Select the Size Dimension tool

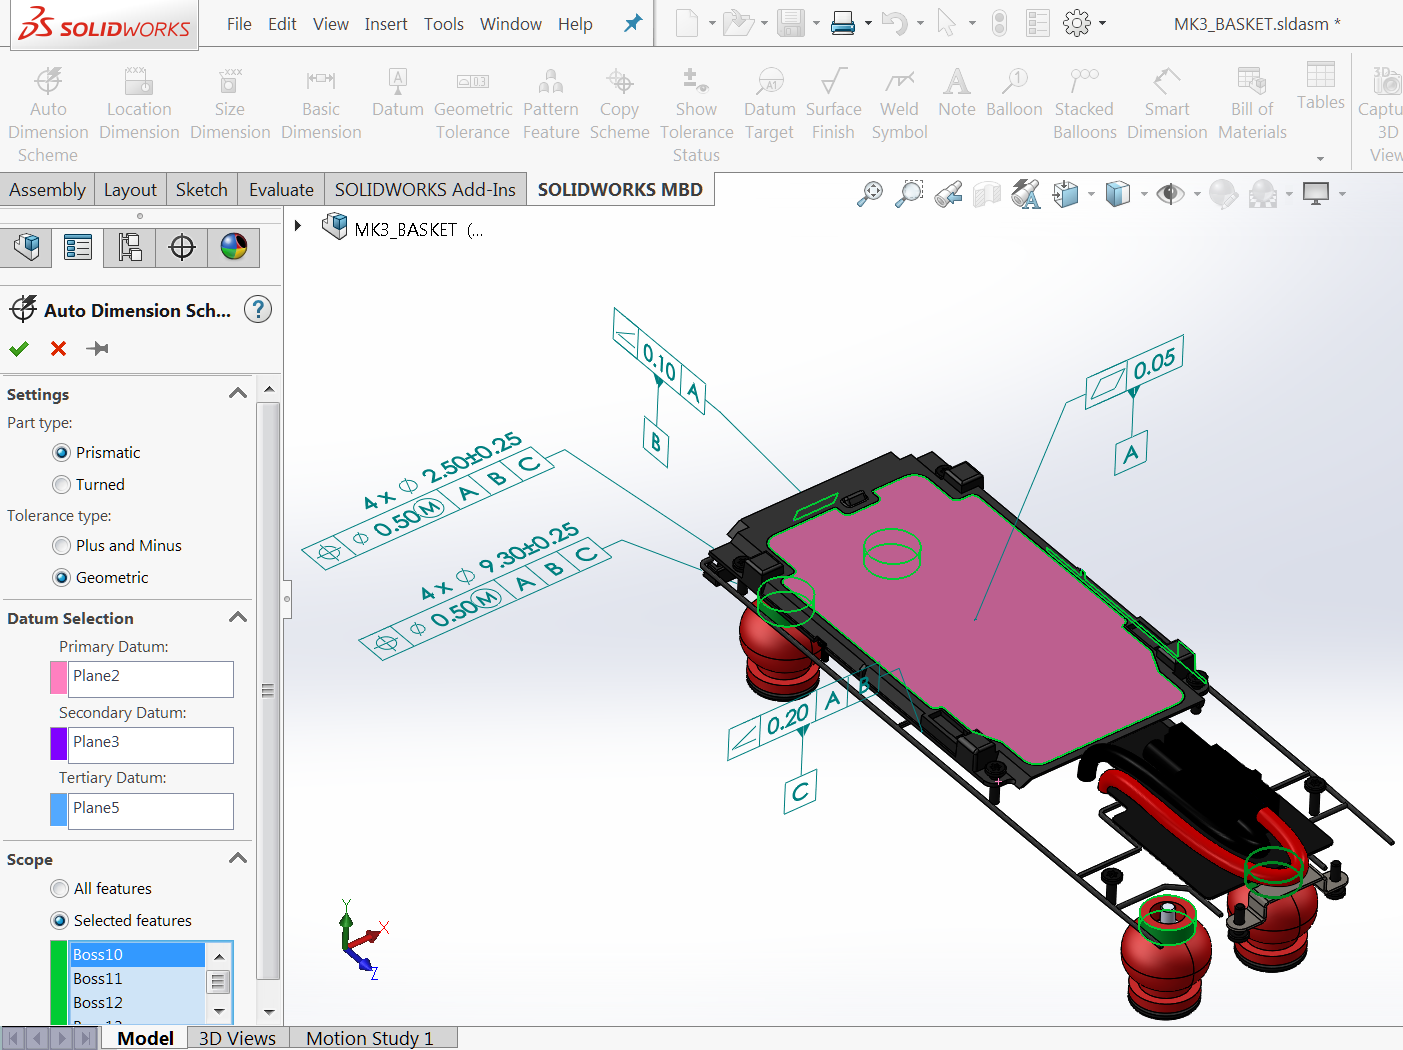click(x=230, y=103)
